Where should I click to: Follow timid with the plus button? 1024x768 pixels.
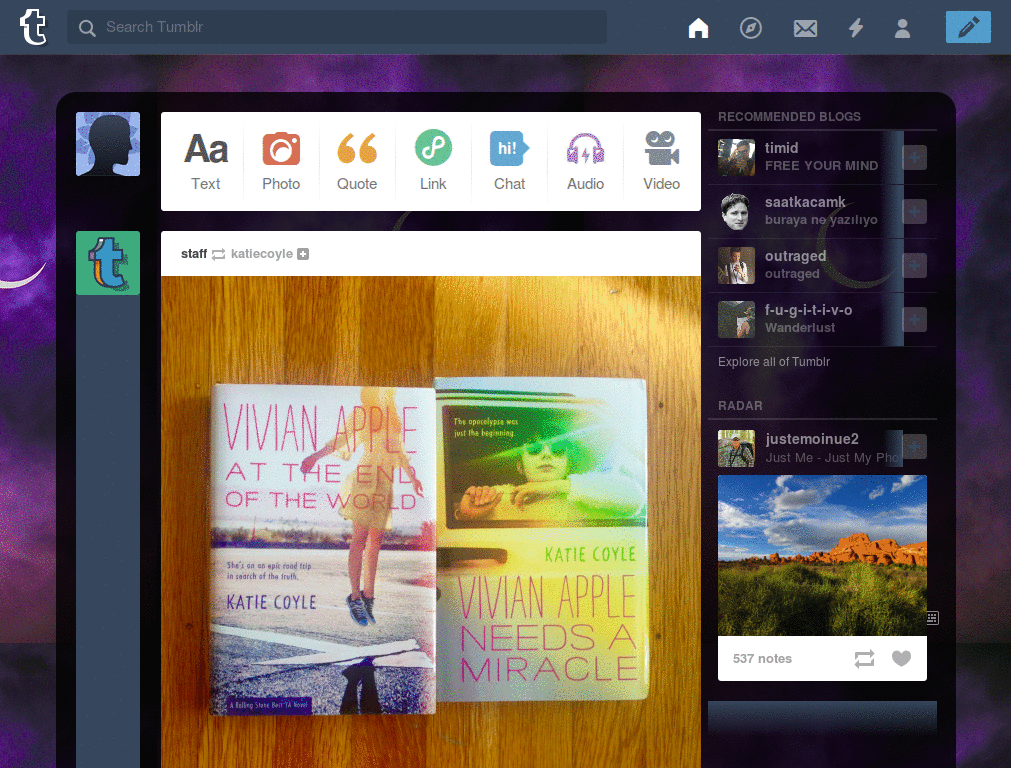(914, 157)
